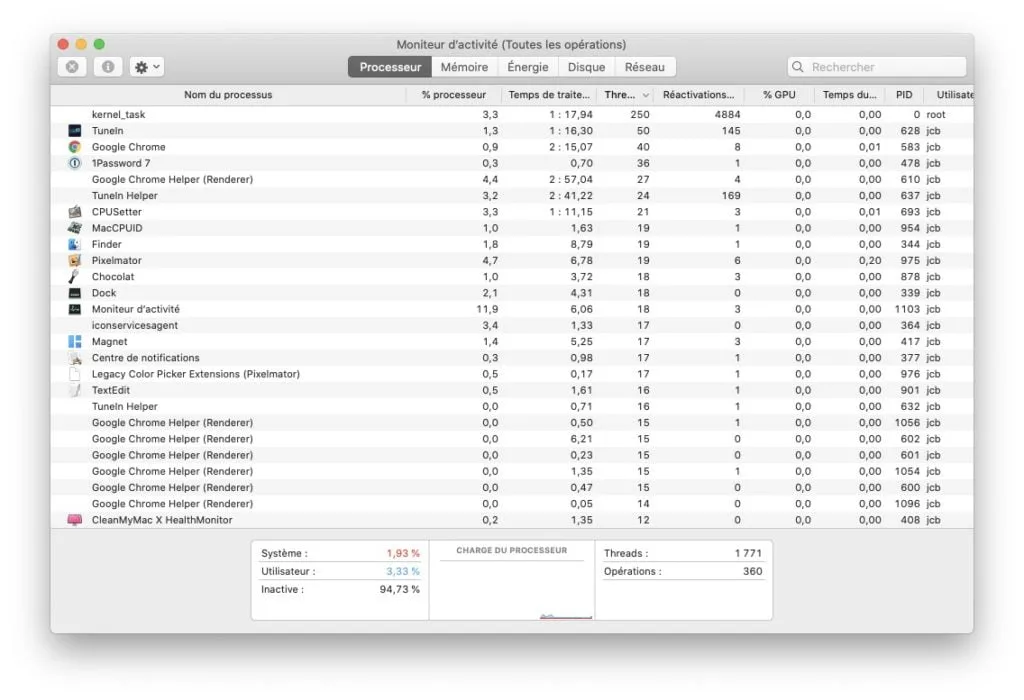Select the TuneIn Helper row with PID 632
The height and width of the screenshot is (700, 1024).
(512, 406)
